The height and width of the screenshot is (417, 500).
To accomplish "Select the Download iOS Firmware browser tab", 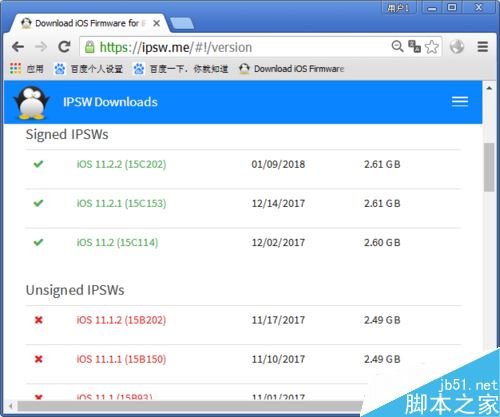I will pos(87,23).
